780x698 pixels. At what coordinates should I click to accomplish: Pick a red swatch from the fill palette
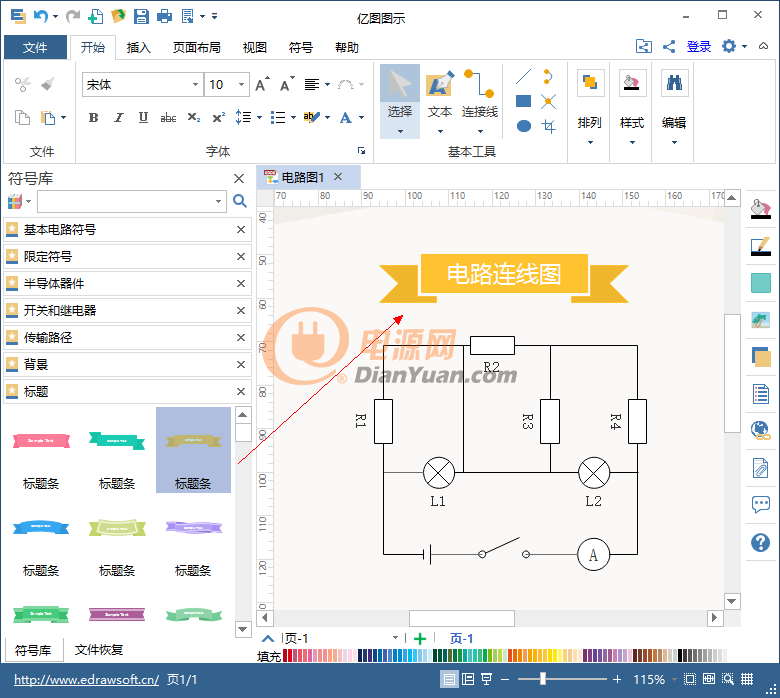(286, 655)
